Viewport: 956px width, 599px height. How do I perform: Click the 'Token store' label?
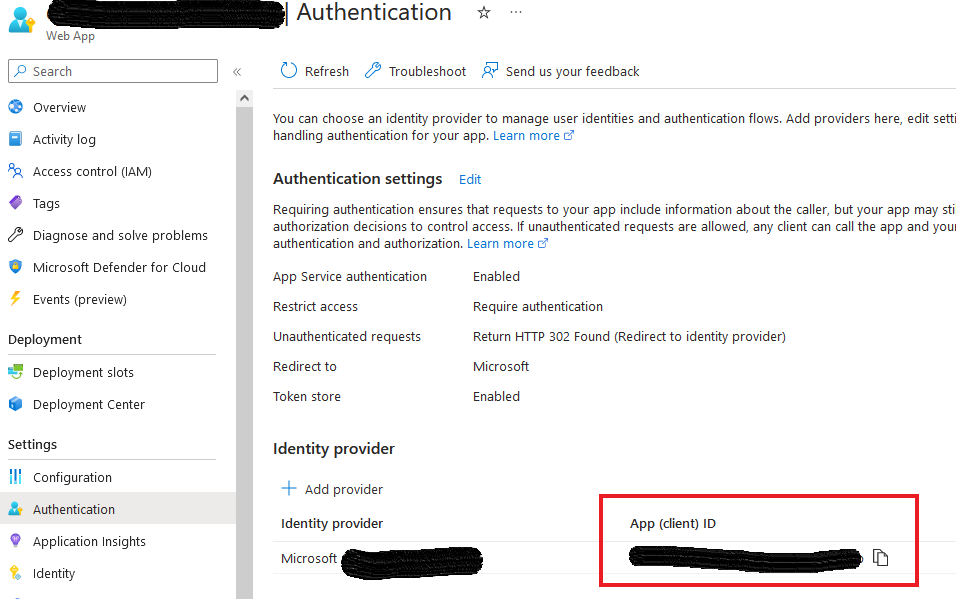pos(307,396)
